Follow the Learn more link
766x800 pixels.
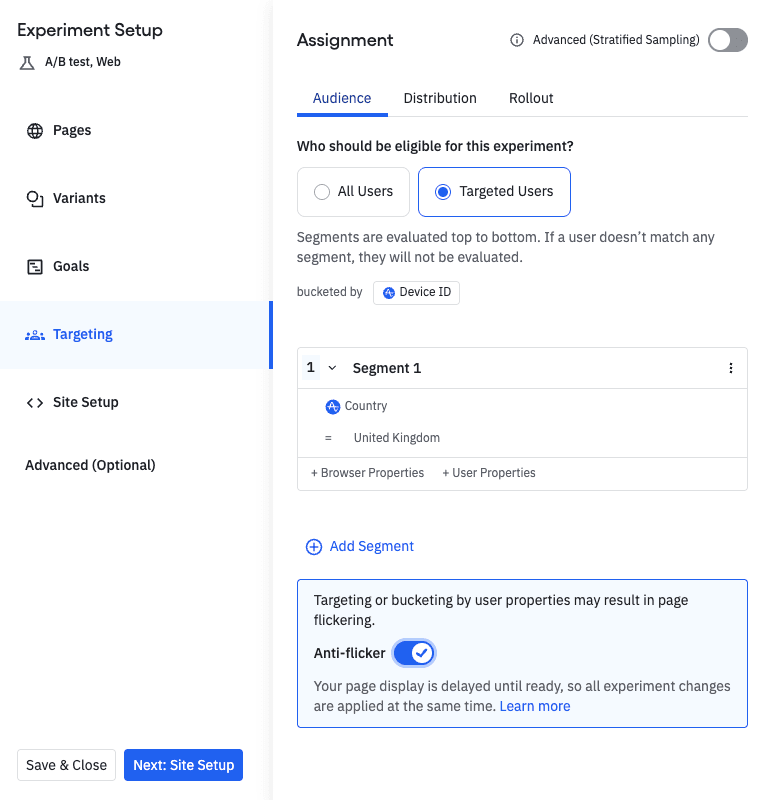(x=535, y=706)
